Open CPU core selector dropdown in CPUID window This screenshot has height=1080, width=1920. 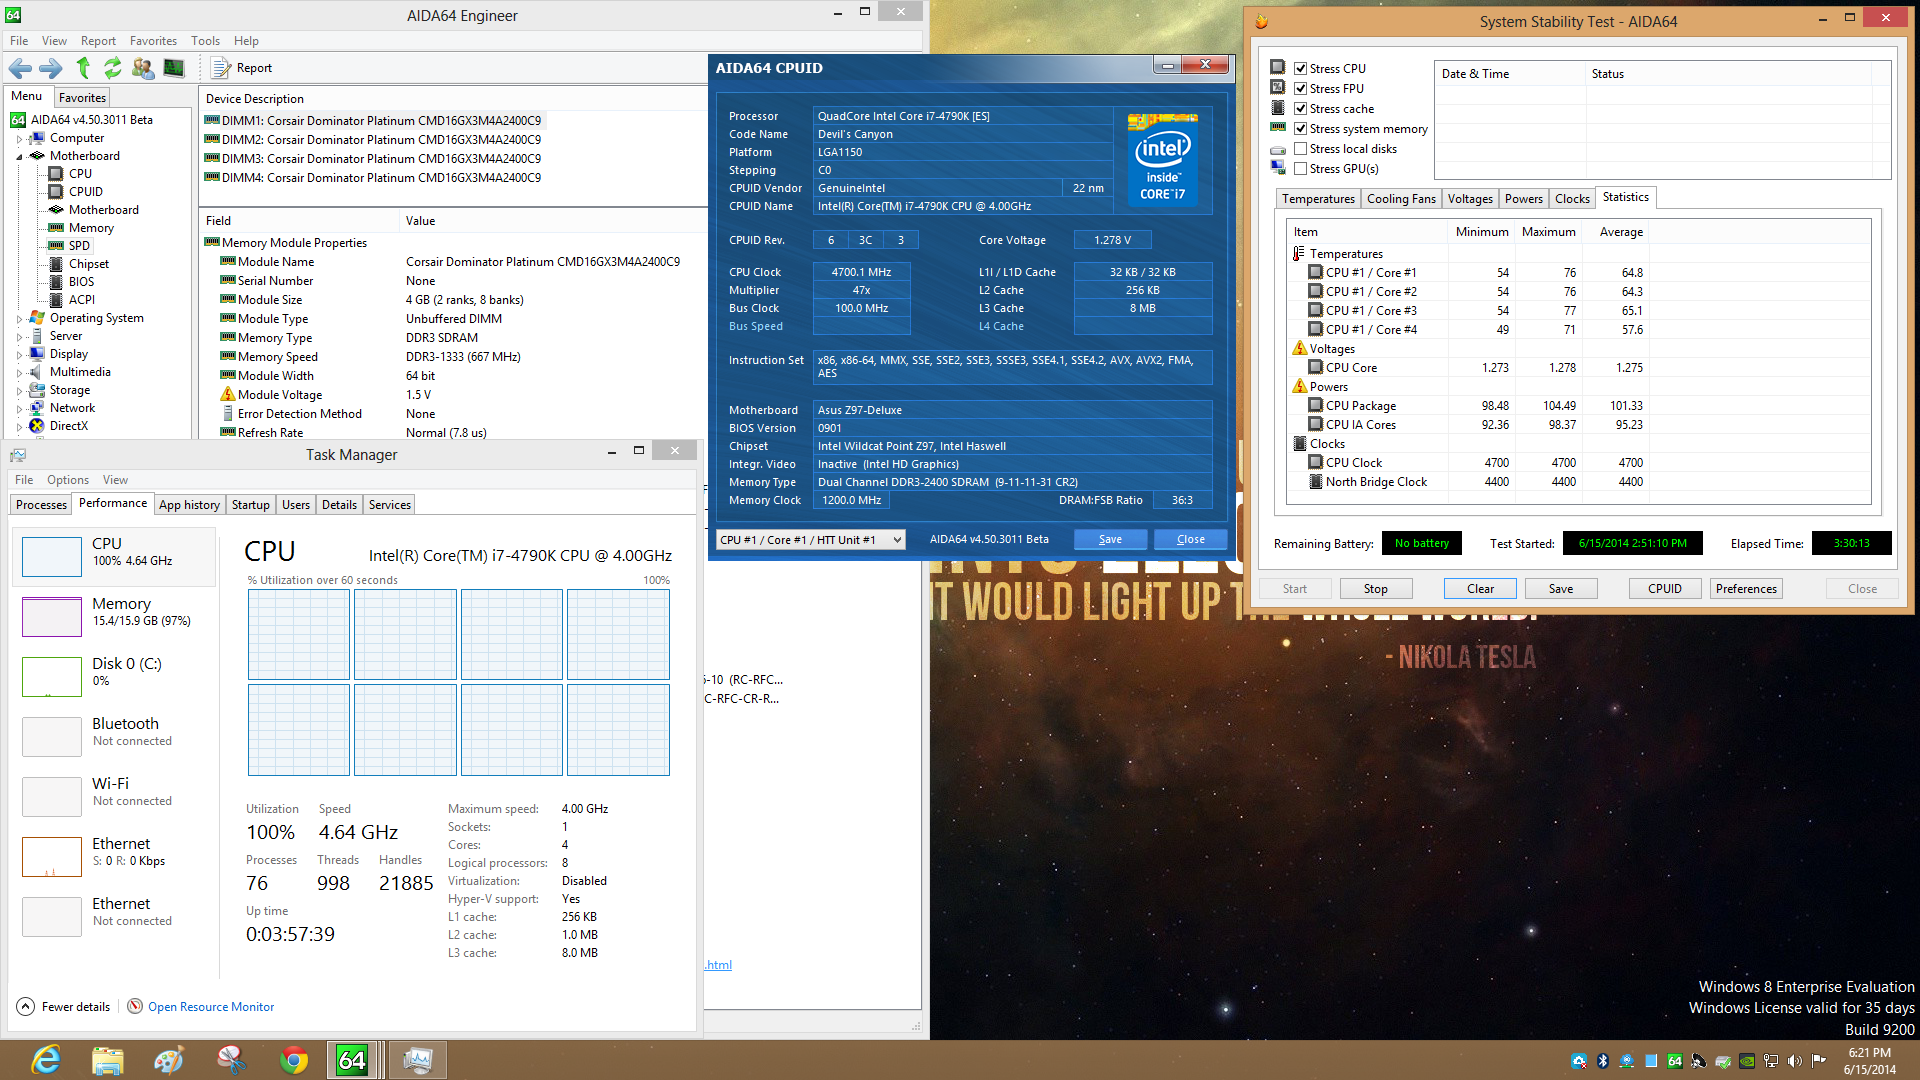click(811, 539)
